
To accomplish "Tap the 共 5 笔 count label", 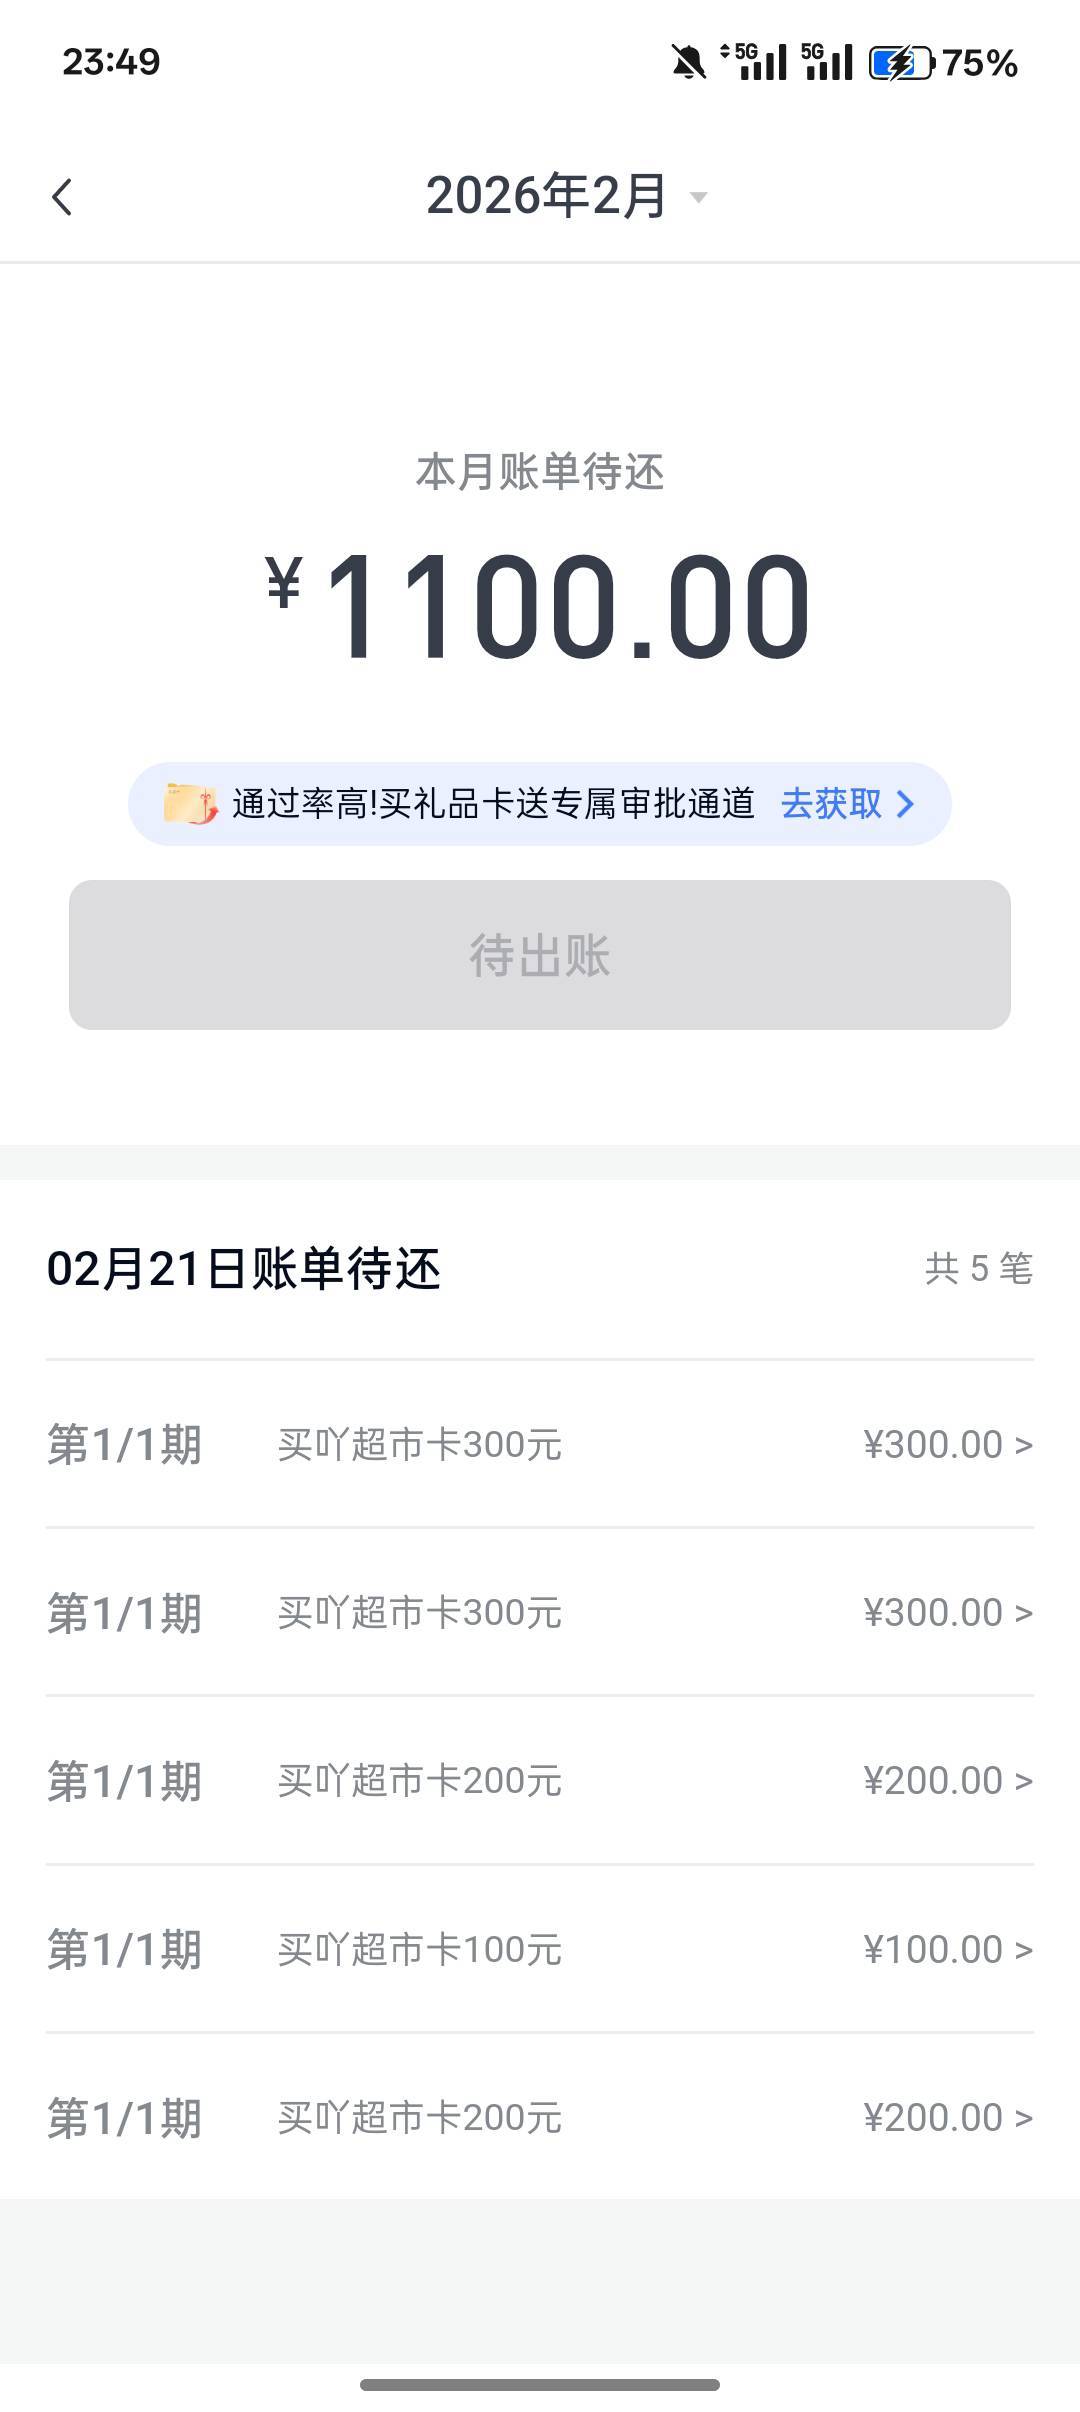I will (978, 1269).
